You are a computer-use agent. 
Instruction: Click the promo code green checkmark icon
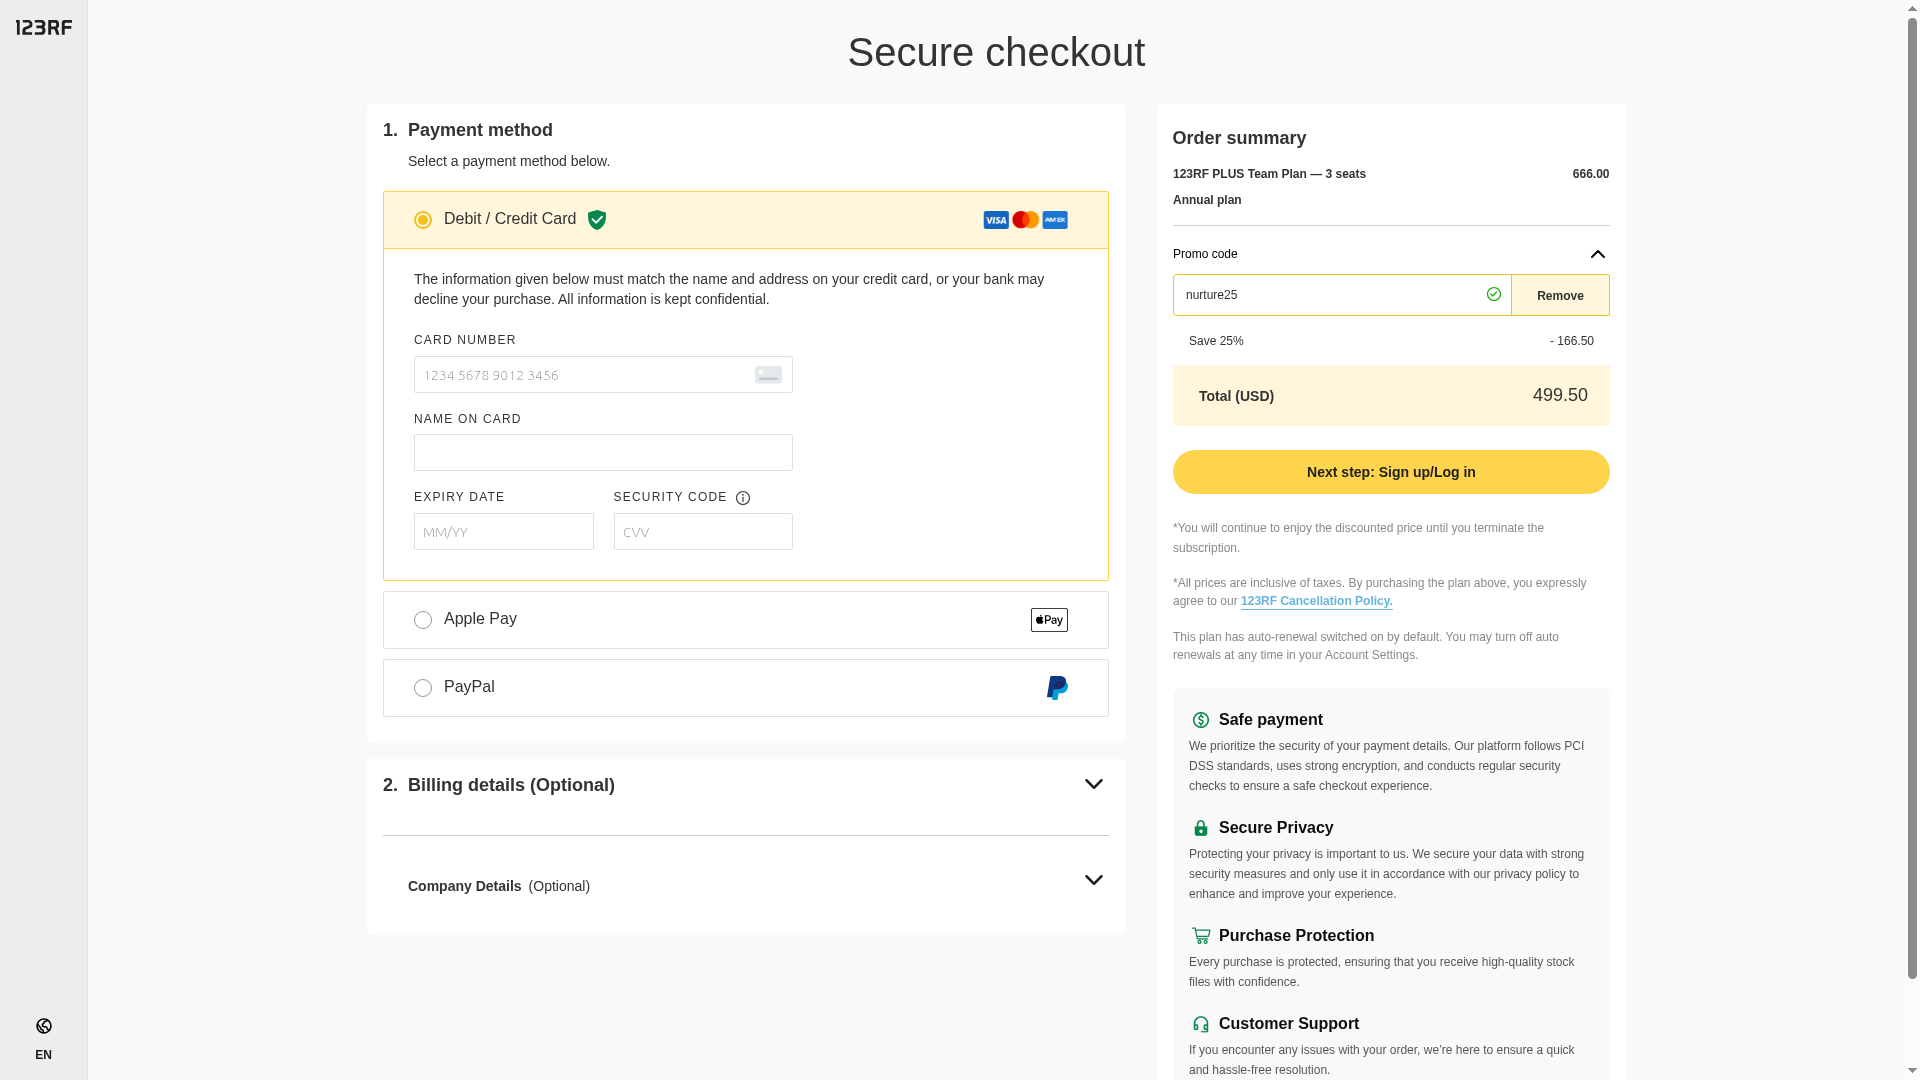click(1494, 294)
